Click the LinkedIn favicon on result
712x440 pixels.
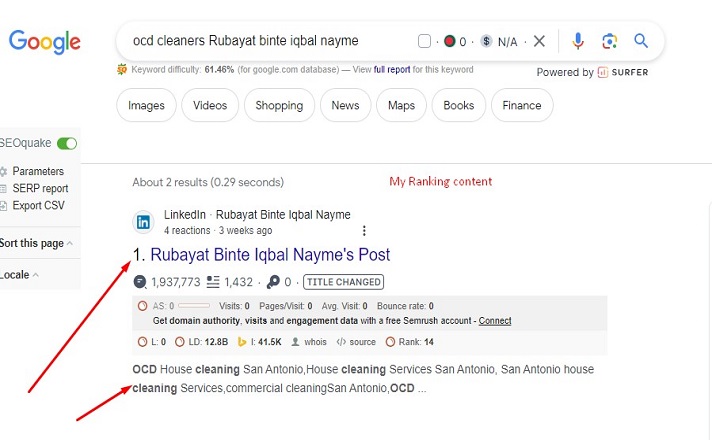(144, 222)
